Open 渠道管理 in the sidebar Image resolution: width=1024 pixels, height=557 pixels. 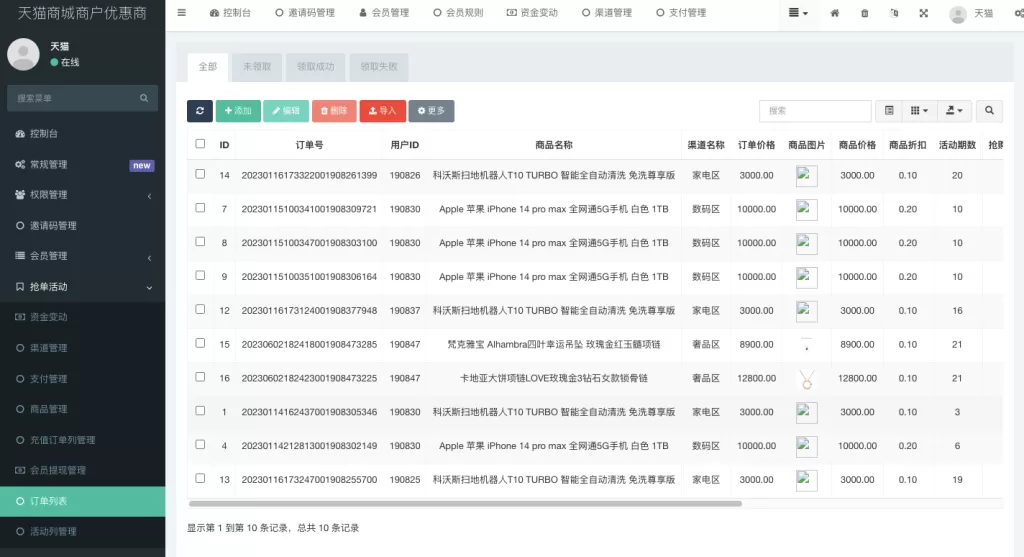coord(82,348)
